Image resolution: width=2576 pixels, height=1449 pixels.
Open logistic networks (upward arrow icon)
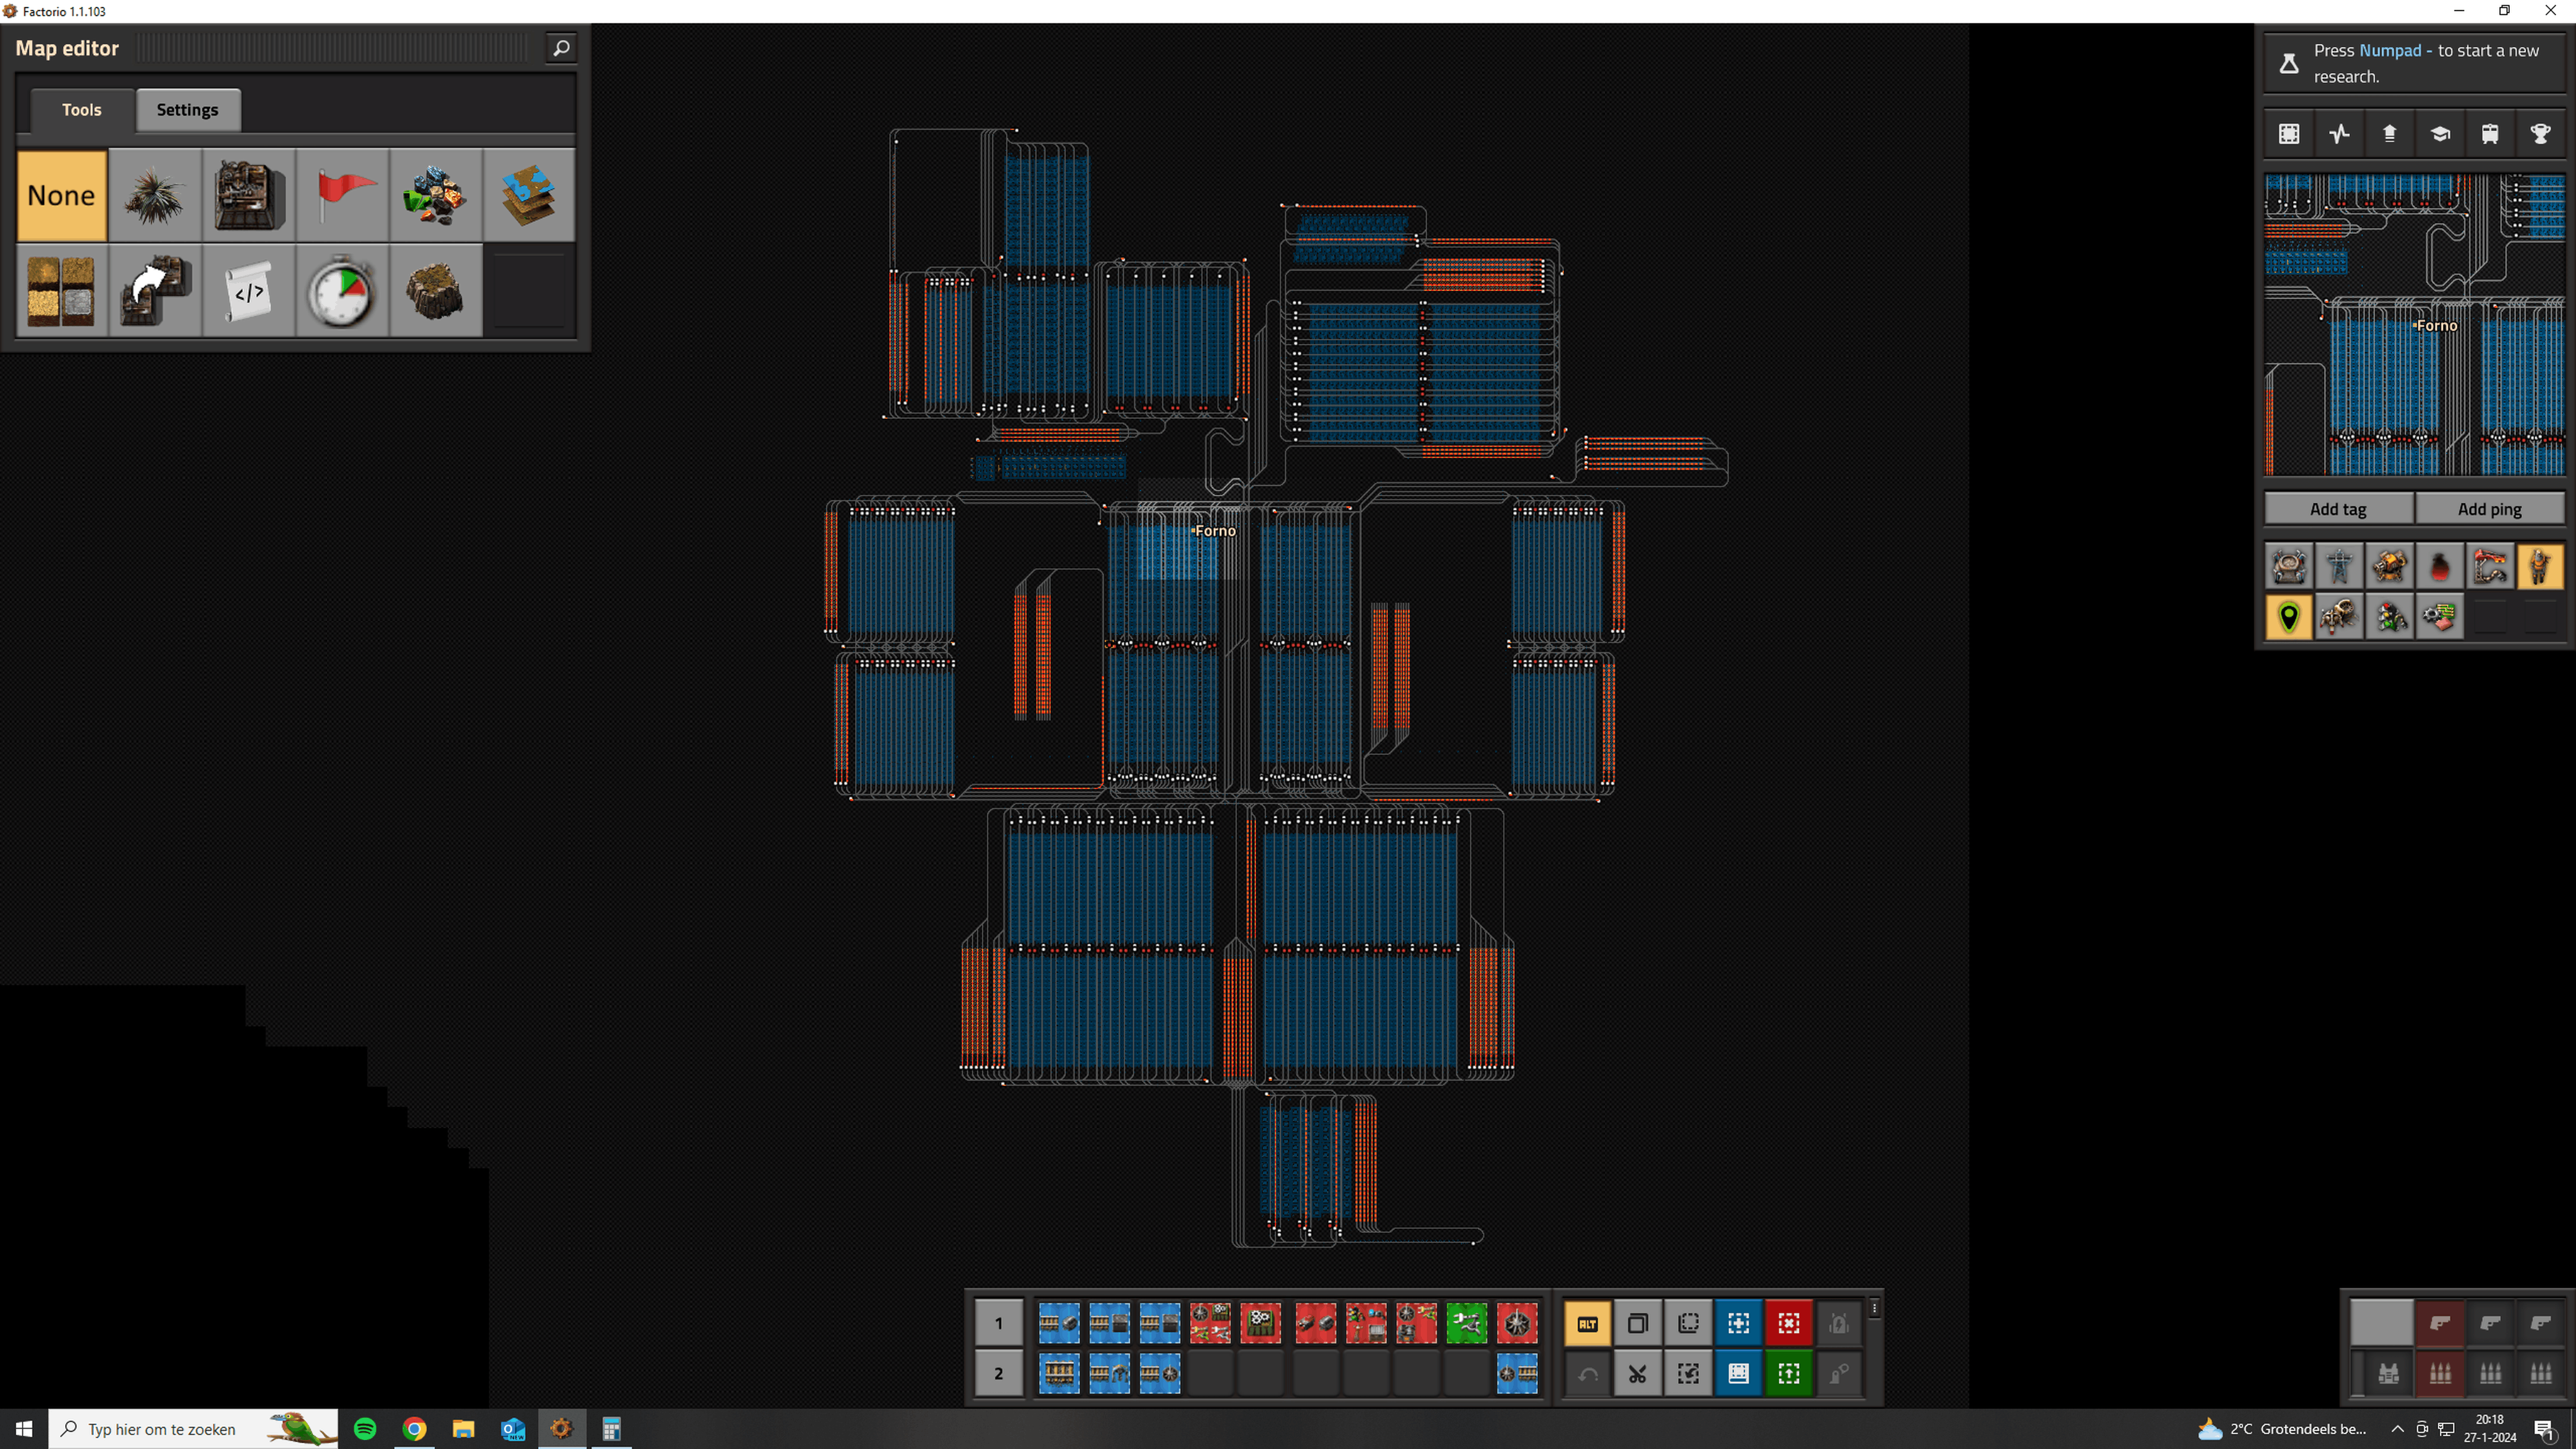tap(2390, 134)
